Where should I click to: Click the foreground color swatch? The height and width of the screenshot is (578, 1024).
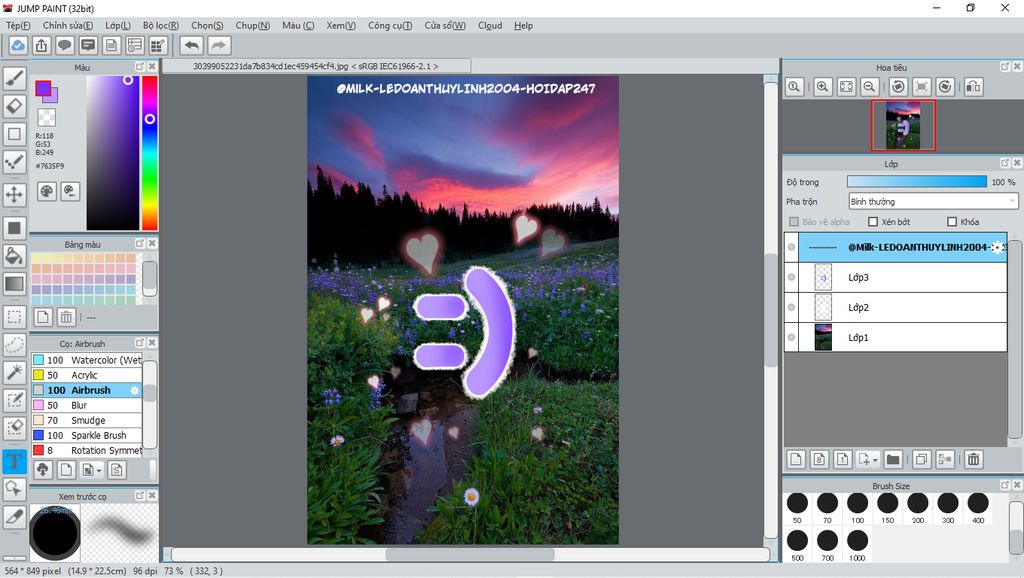pyautogui.click(x=43, y=88)
